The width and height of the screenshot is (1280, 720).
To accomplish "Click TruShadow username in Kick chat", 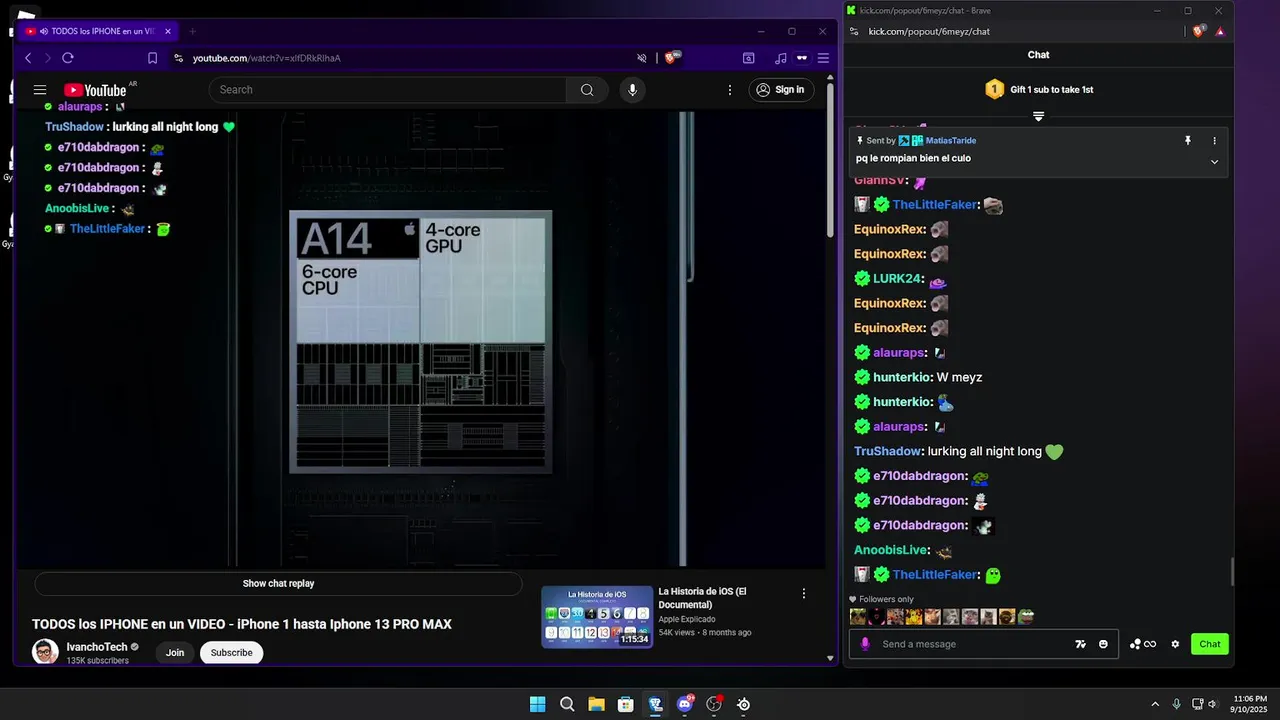I will (x=887, y=452).
